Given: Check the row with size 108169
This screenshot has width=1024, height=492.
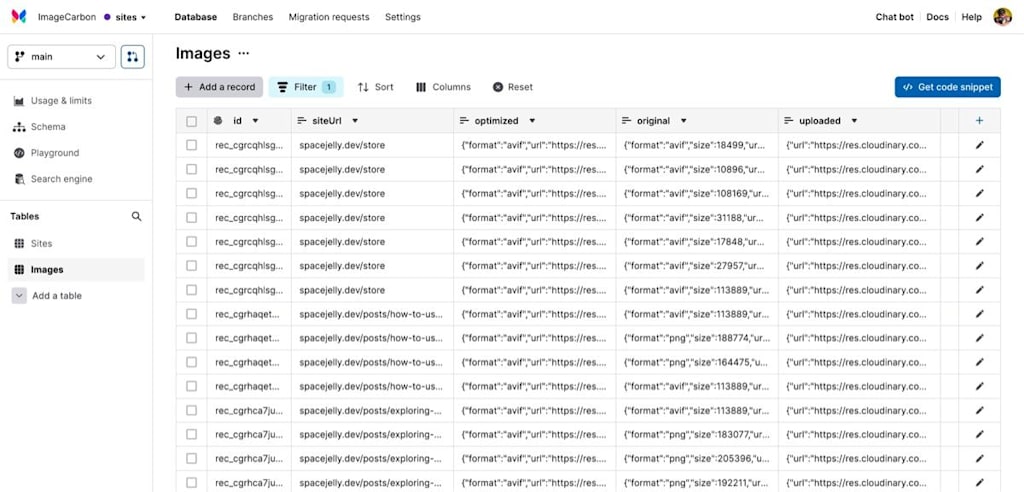Looking at the screenshot, I should click(191, 193).
